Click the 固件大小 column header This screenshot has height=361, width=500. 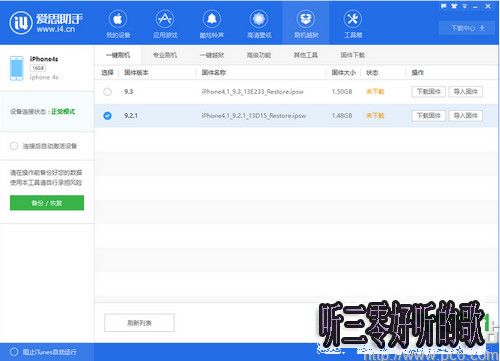pos(343,72)
